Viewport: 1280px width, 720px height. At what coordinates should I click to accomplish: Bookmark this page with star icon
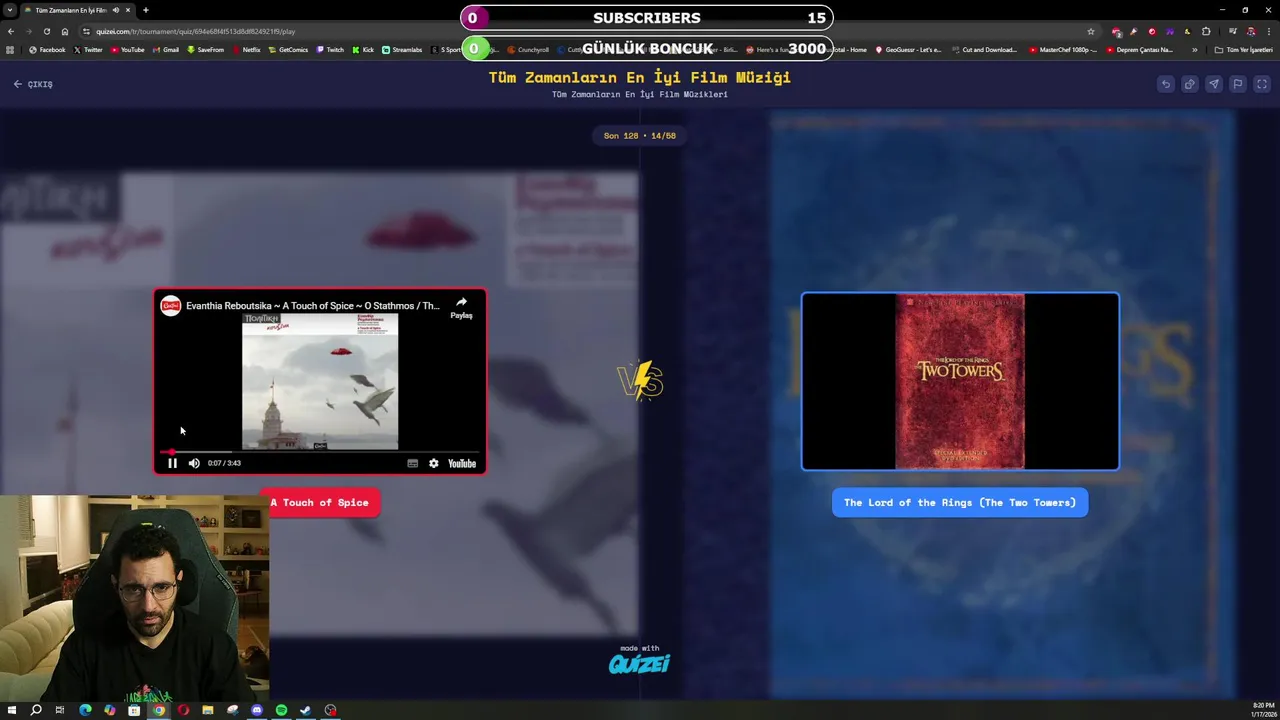click(1090, 31)
